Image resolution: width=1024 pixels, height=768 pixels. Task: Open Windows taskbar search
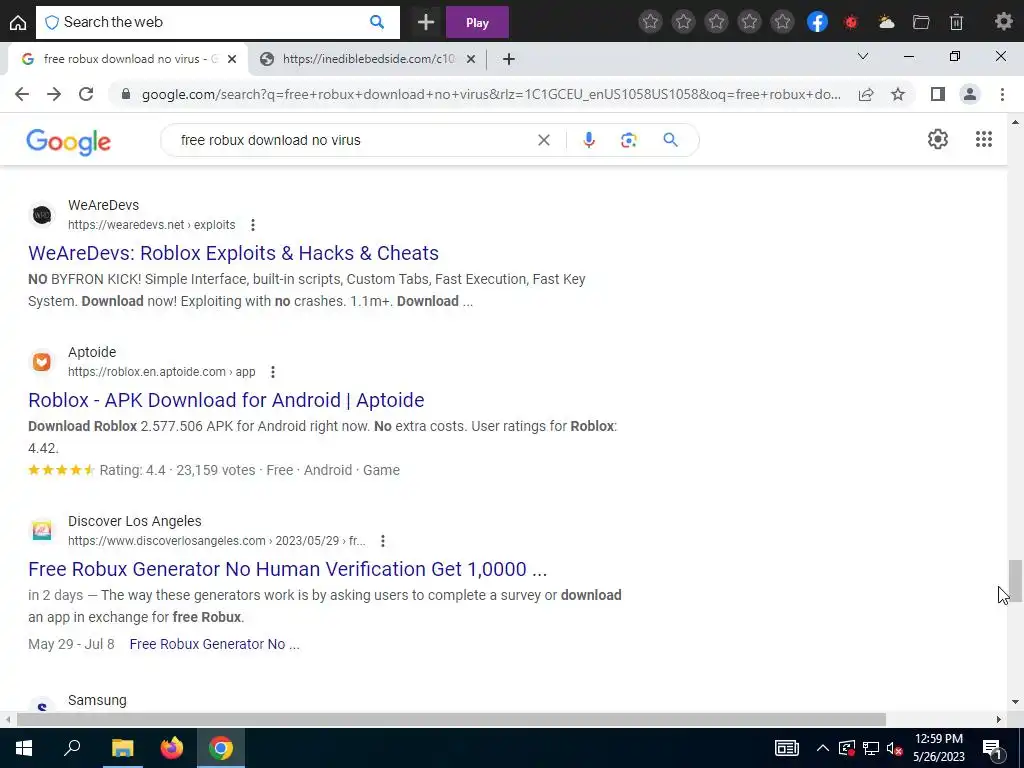coord(72,748)
